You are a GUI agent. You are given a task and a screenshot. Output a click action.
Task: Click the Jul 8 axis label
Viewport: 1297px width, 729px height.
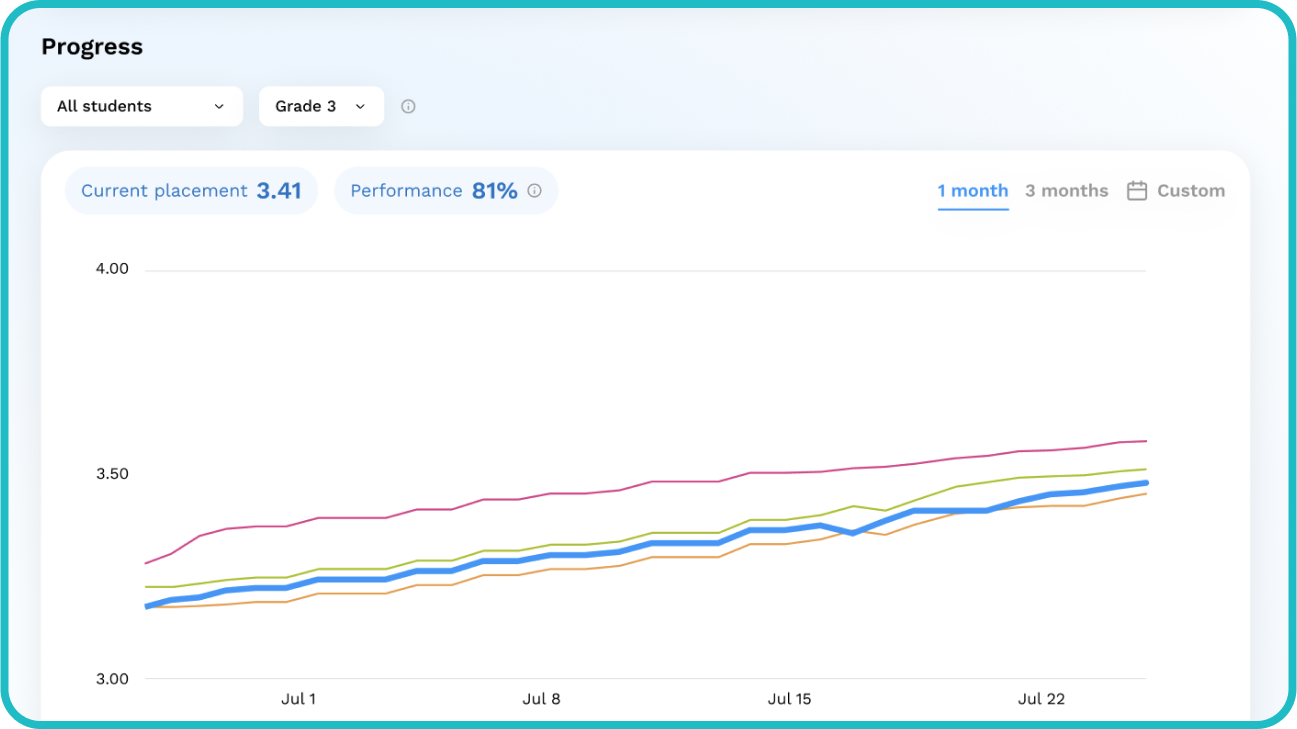coord(541,699)
